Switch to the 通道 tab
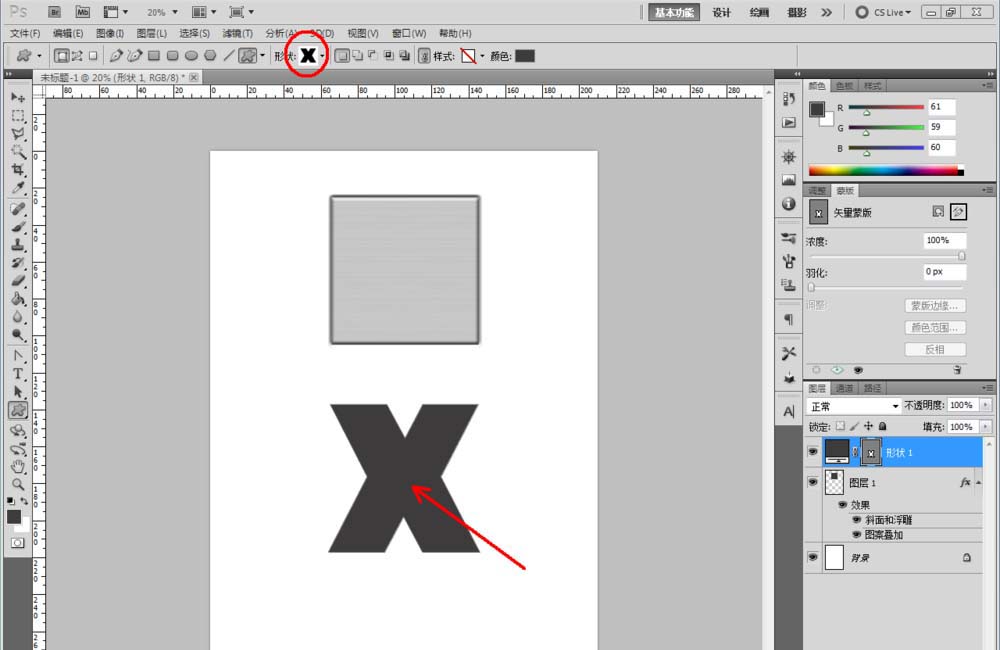Viewport: 1000px width, 650px height. 844,388
